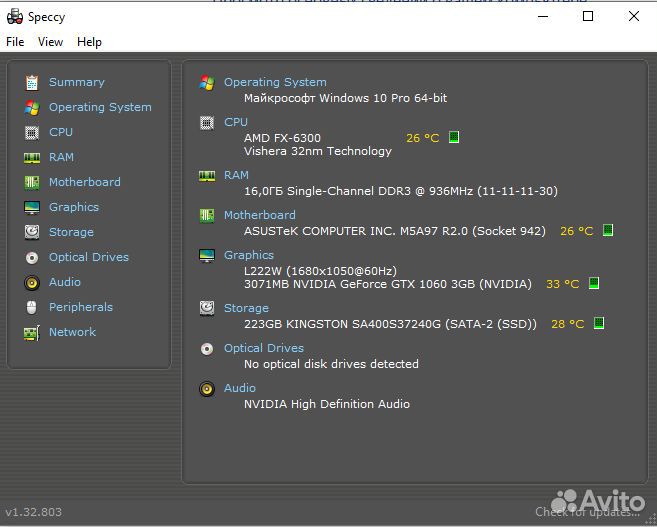Click the Optical Drives disc icon in sidebar

pyautogui.click(x=32, y=257)
